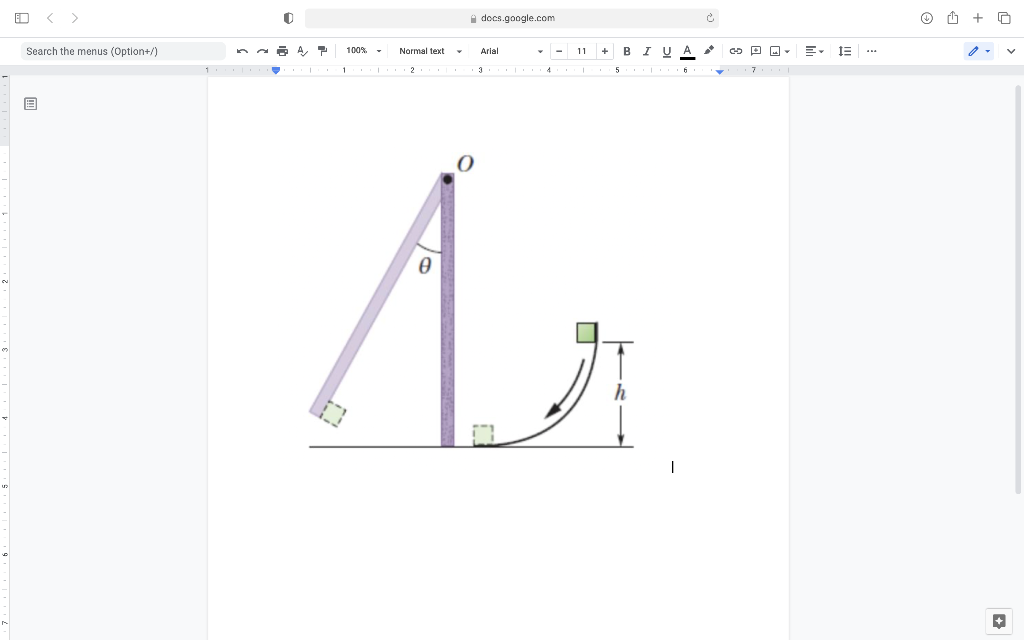
Task: Show Safari downloads
Action: point(927,18)
